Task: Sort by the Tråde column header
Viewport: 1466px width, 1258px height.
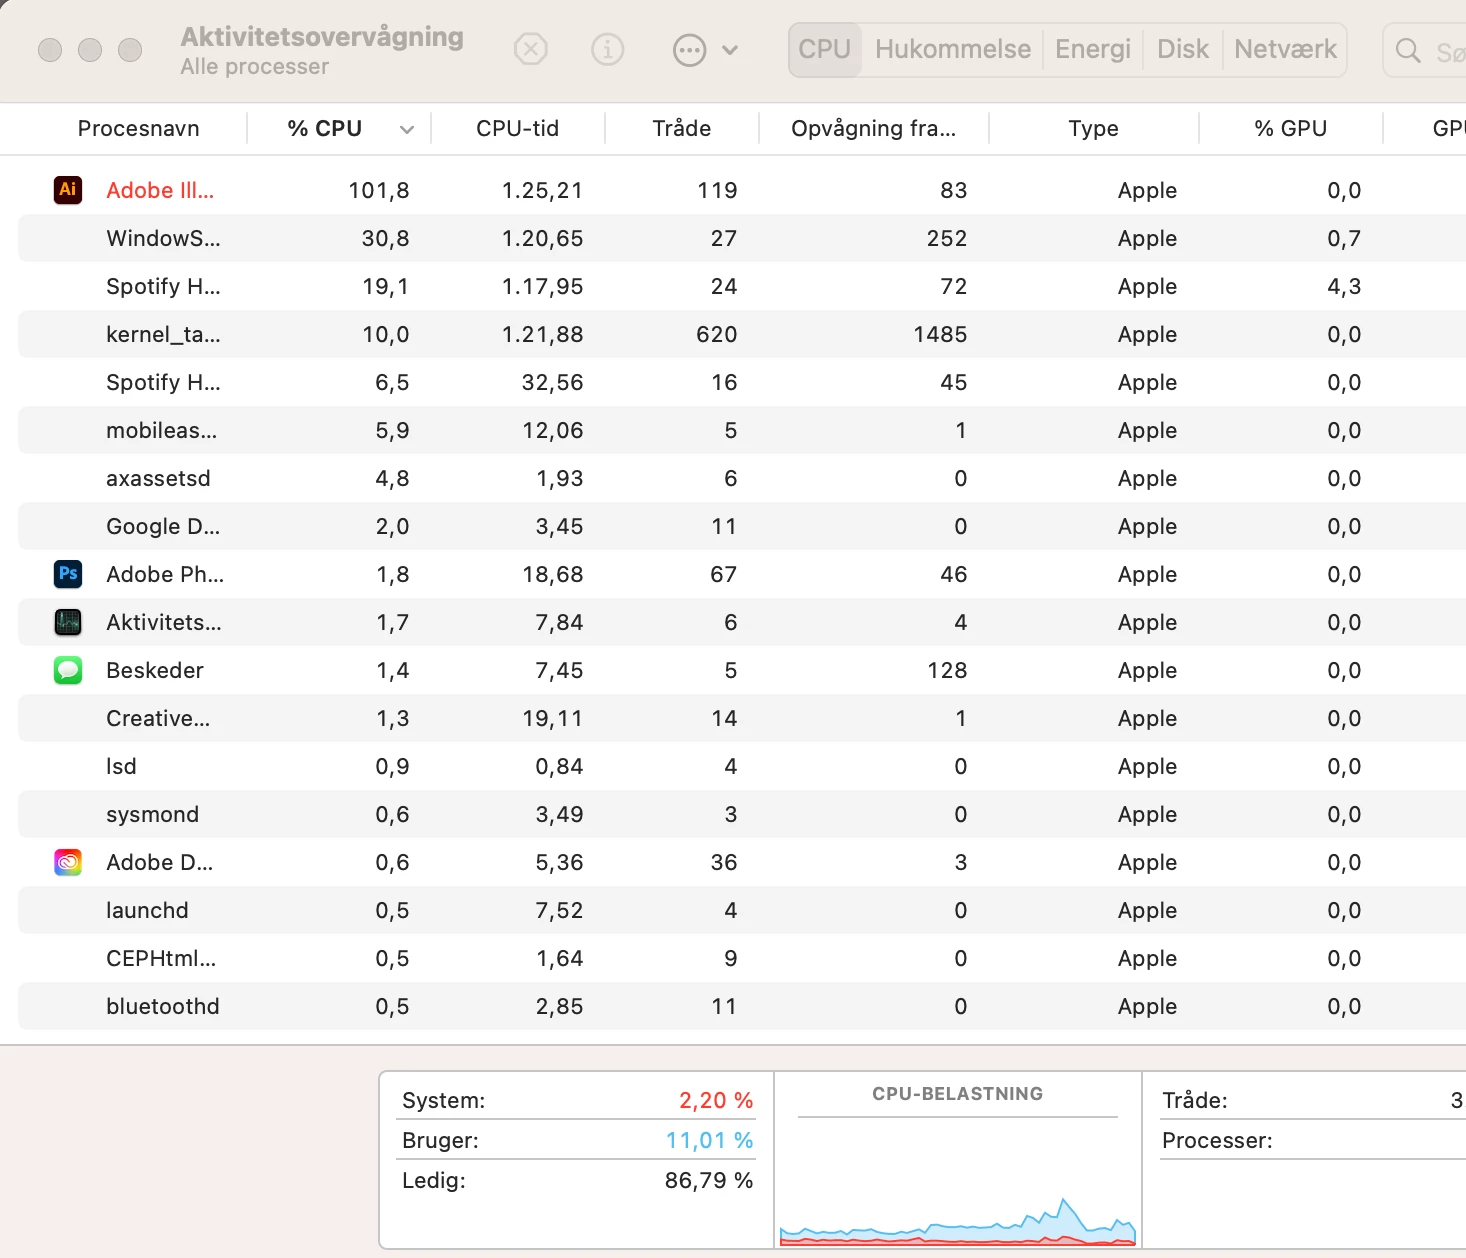Action: coord(682,128)
